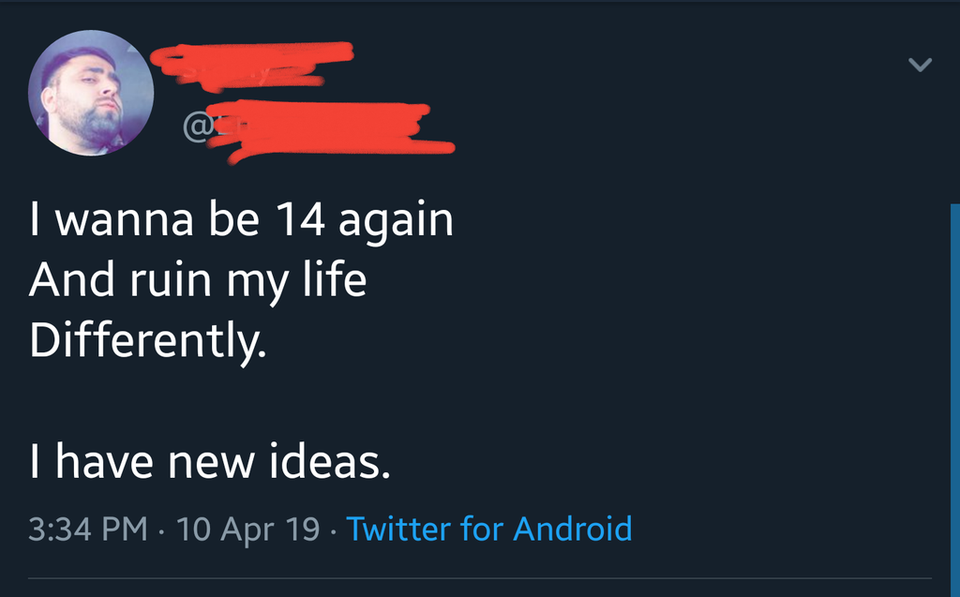
Task: Open the red-redacted display name
Action: [255, 62]
